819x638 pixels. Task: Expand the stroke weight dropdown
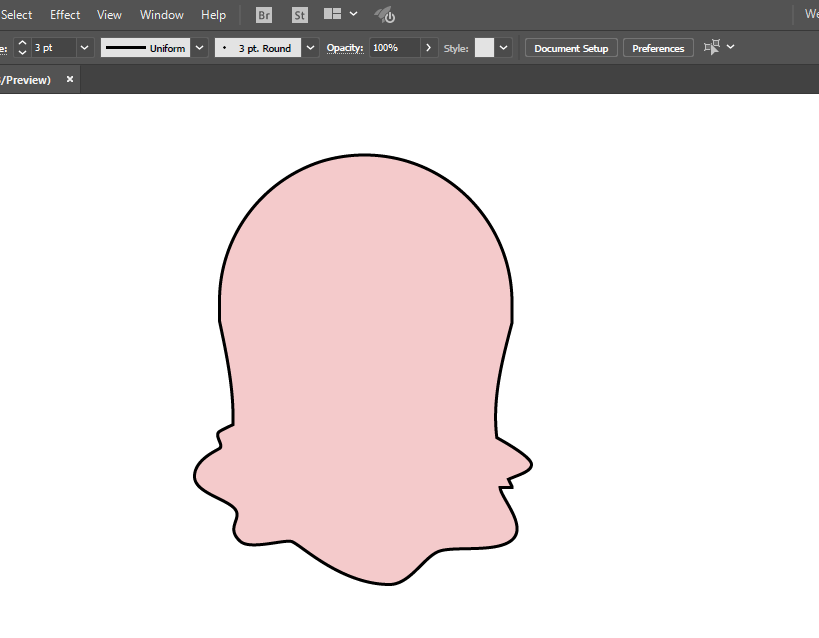85,48
